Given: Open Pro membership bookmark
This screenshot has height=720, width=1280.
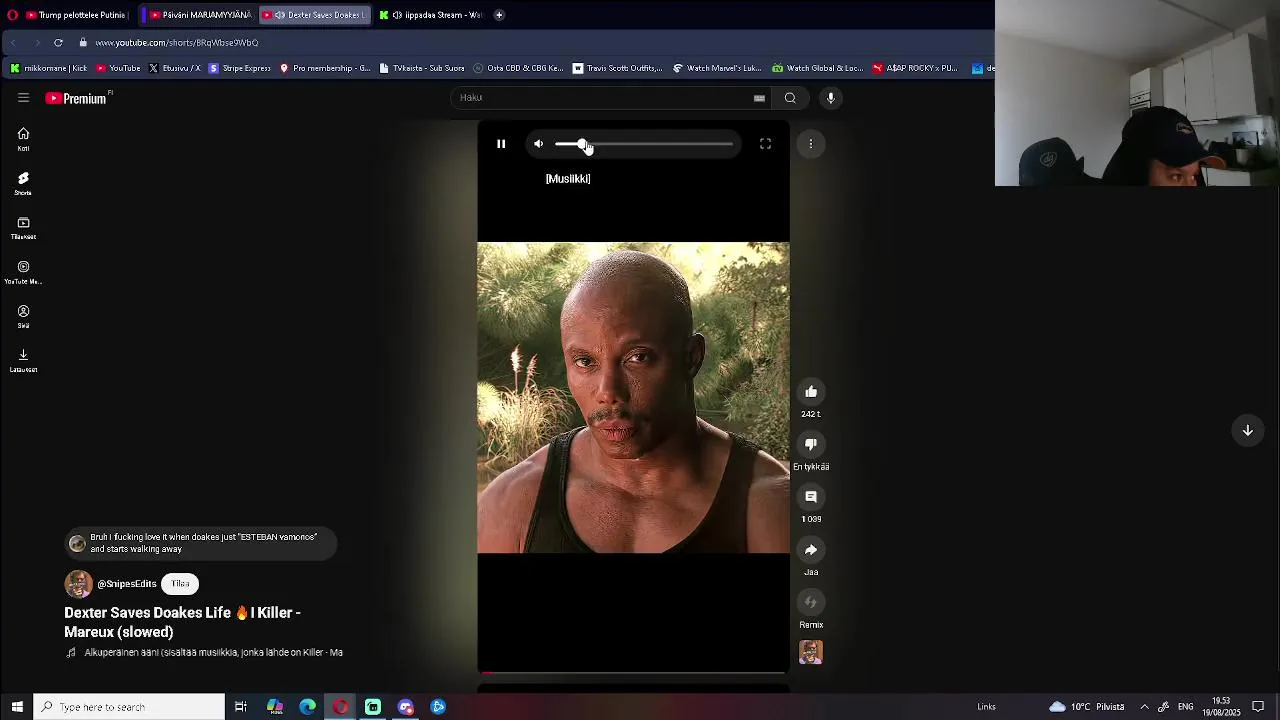Looking at the screenshot, I should click(x=325, y=68).
